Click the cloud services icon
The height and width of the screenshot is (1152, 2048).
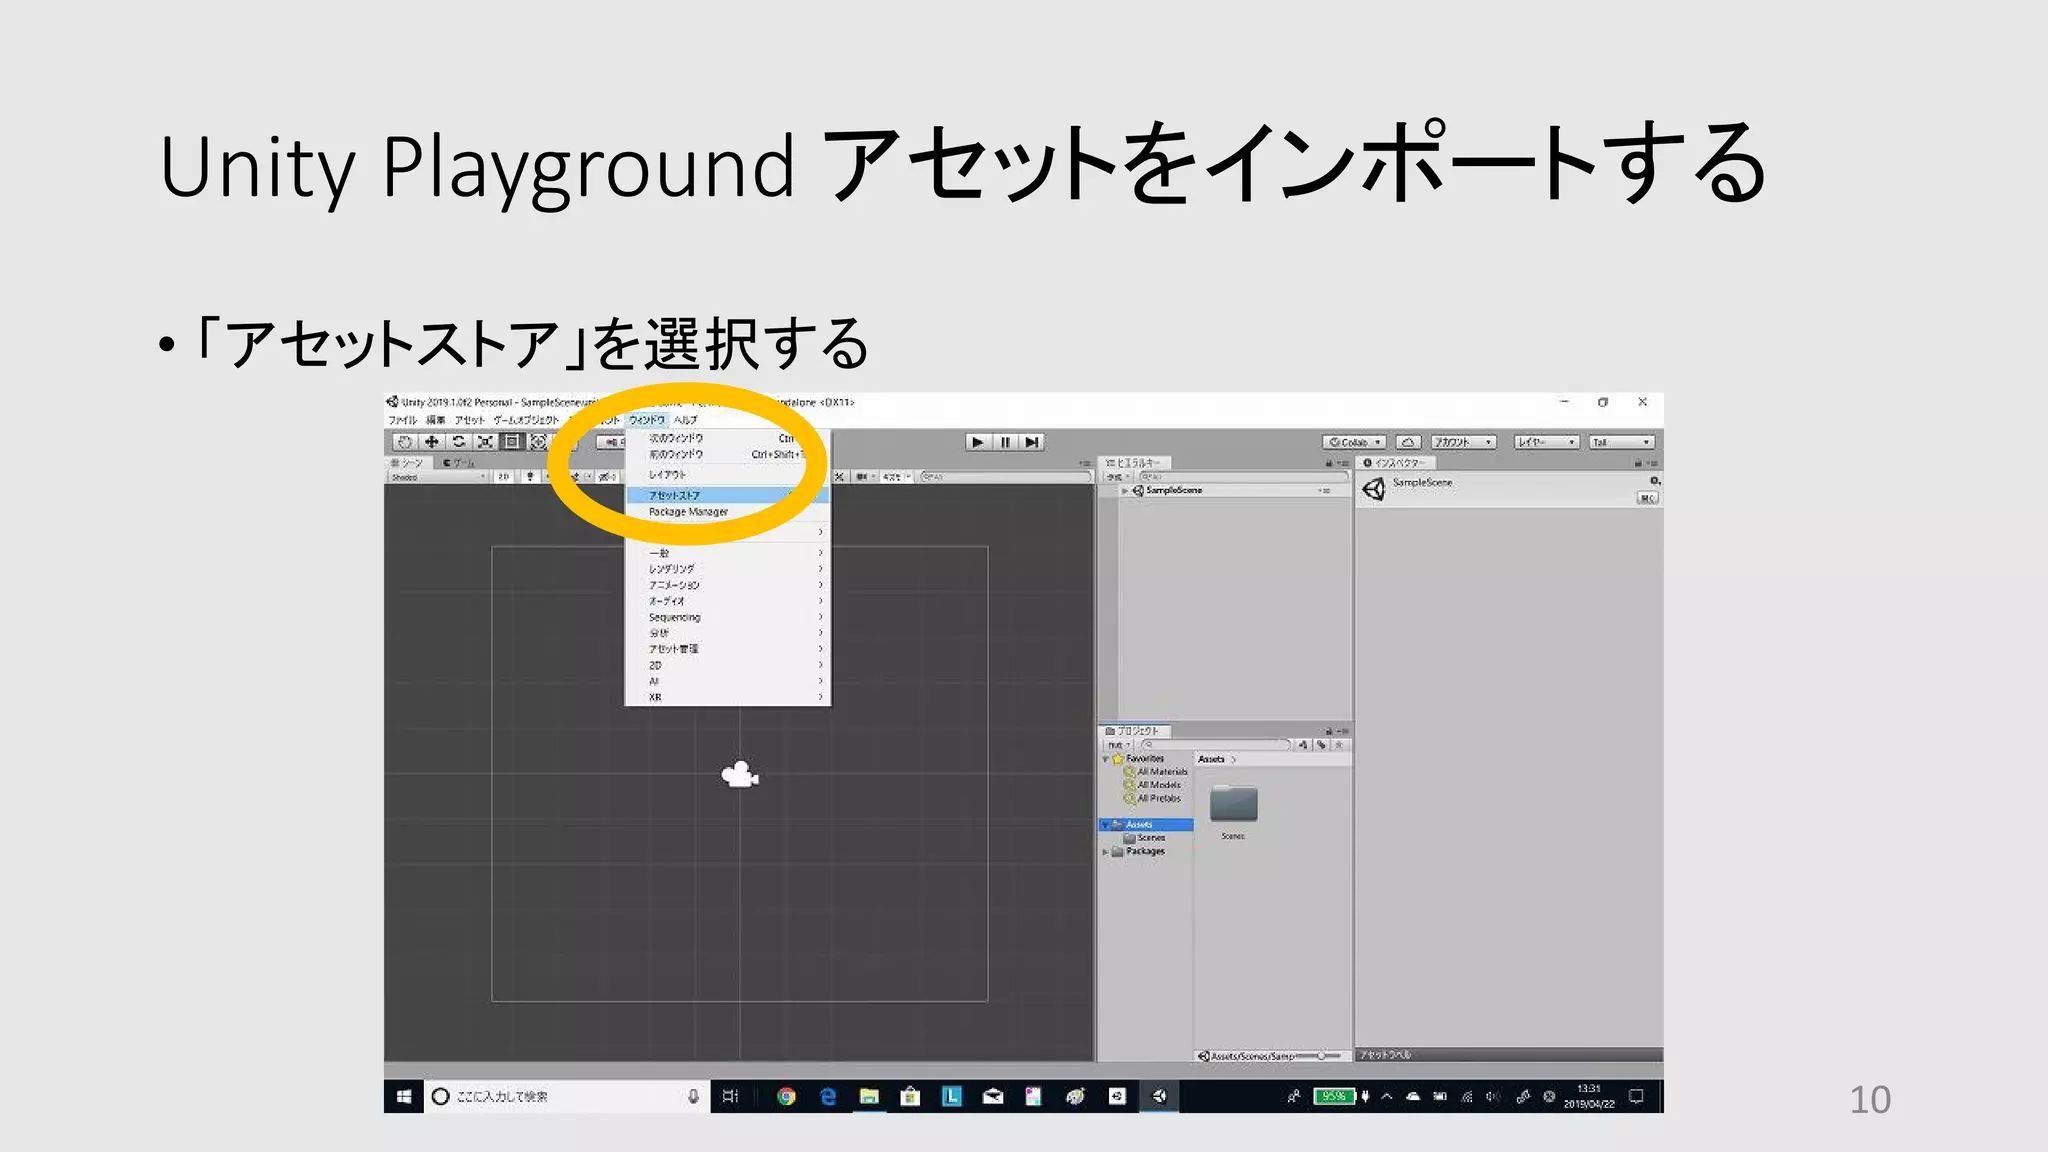click(x=1408, y=442)
